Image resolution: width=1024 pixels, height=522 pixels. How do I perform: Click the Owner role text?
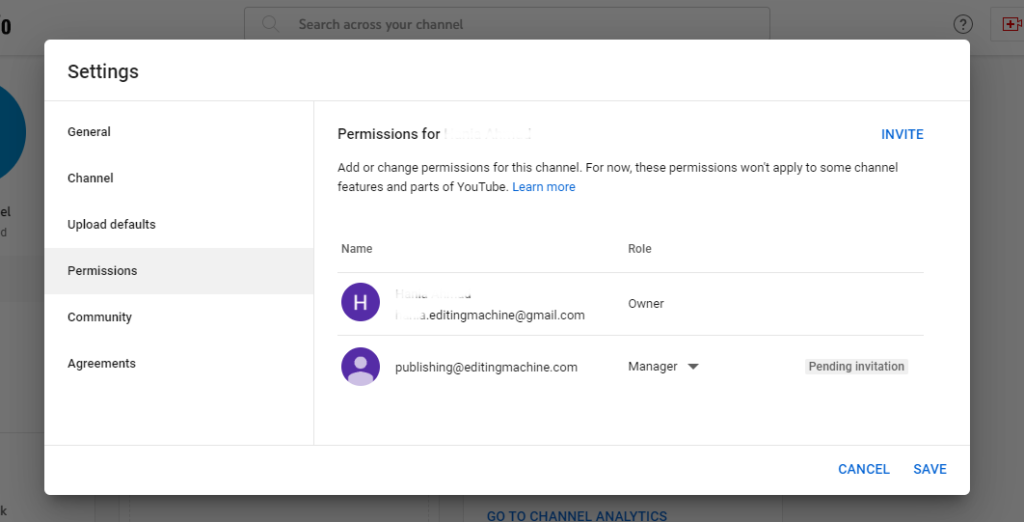(646, 304)
